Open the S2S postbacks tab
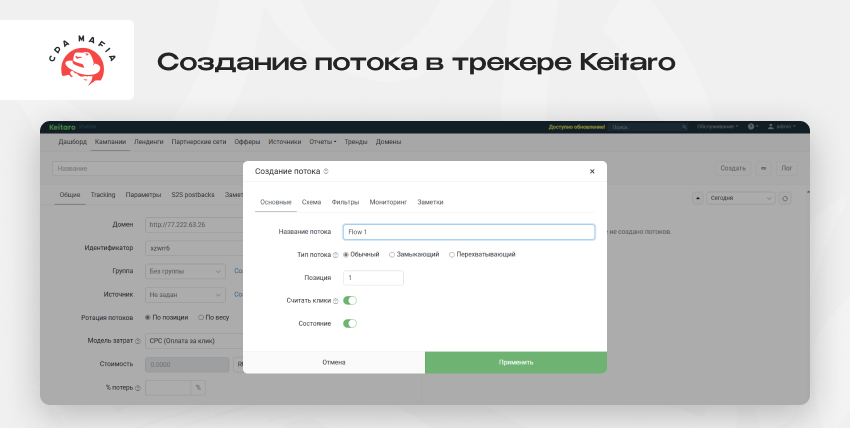The height and width of the screenshot is (428, 850). (x=192, y=194)
